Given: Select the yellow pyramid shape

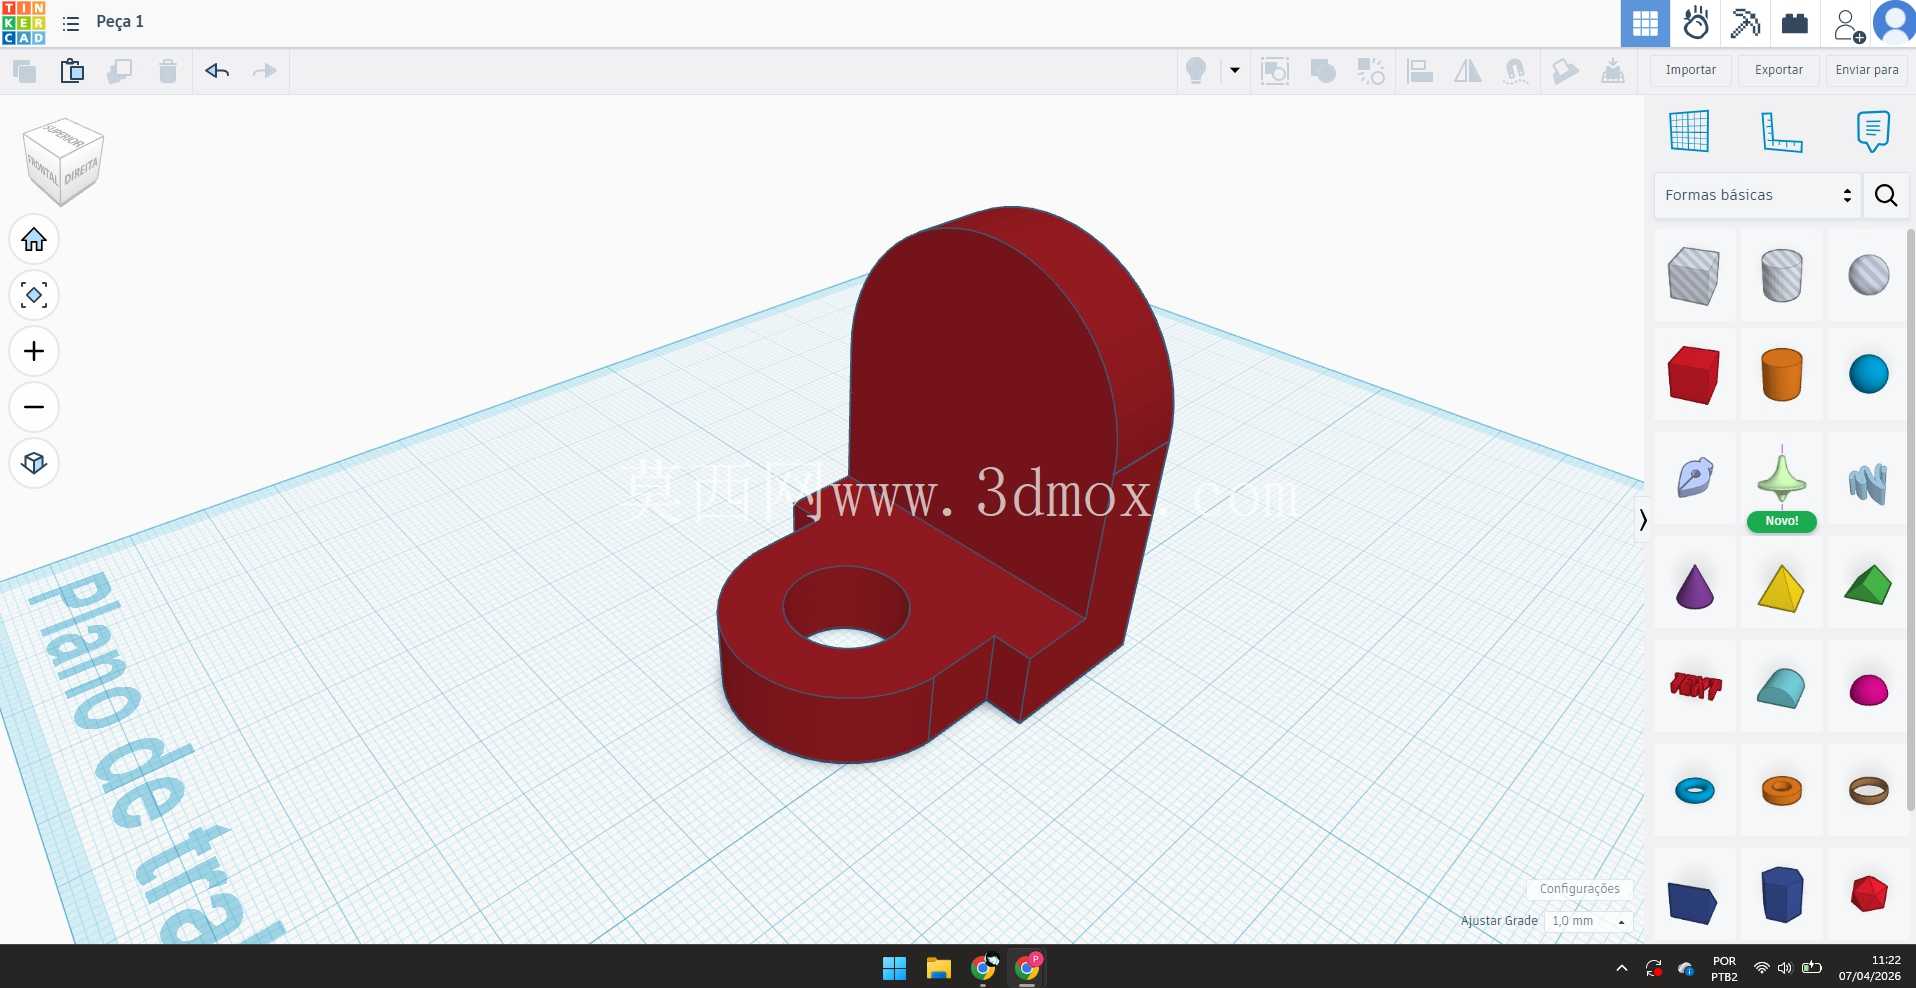Looking at the screenshot, I should pos(1781,588).
